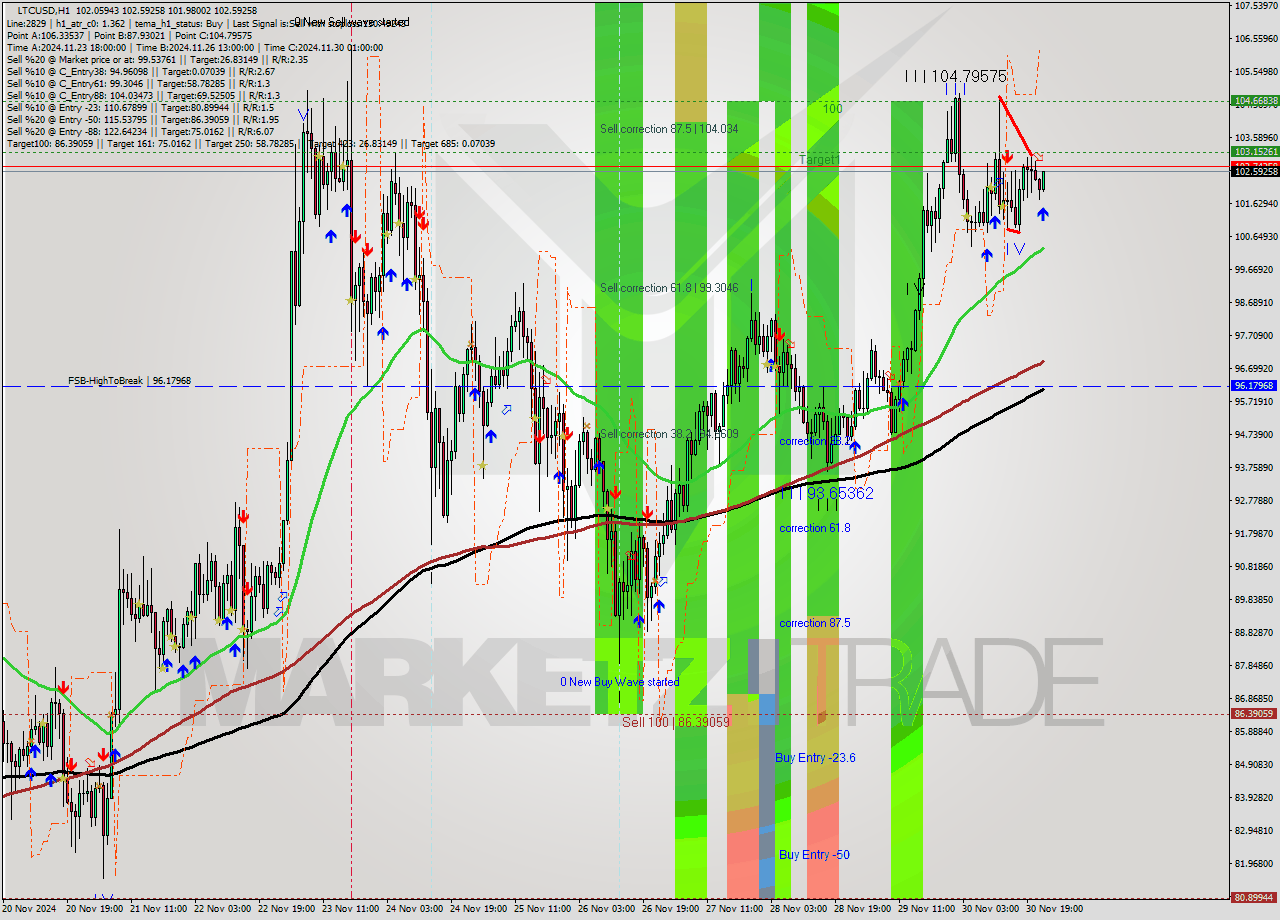Image resolution: width=1280 pixels, height=920 pixels.
Task: Click the blue 'correction 87.5' label
Action: point(815,623)
